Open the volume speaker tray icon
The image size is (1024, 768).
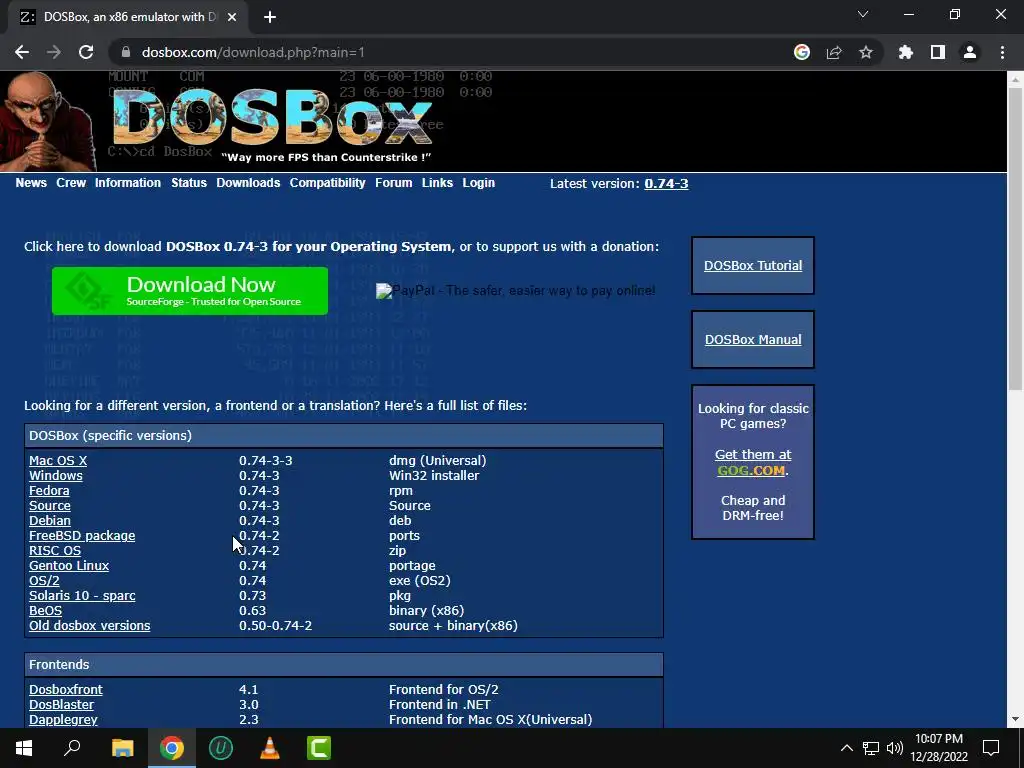coord(895,748)
